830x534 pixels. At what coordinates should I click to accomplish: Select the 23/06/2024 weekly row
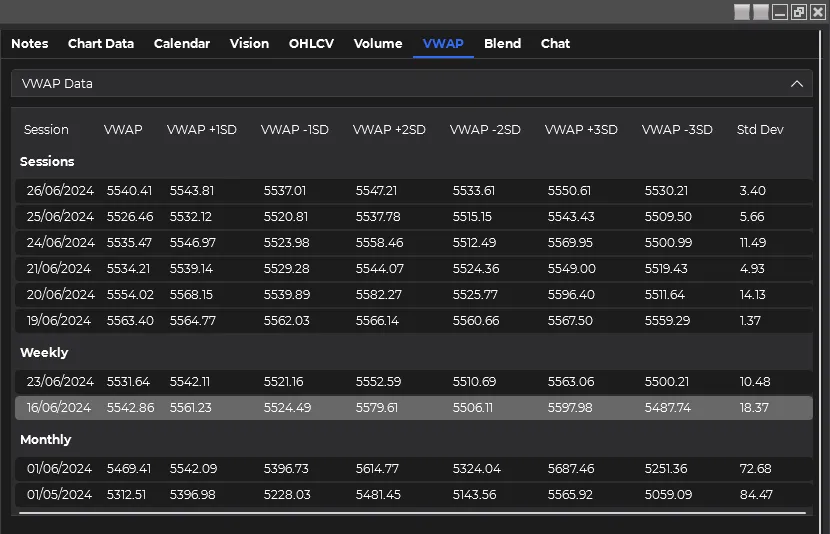(x=414, y=382)
